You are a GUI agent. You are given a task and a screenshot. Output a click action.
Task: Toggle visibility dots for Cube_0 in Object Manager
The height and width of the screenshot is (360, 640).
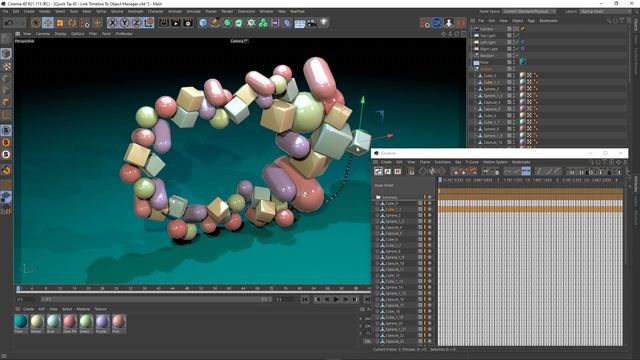tap(514, 76)
